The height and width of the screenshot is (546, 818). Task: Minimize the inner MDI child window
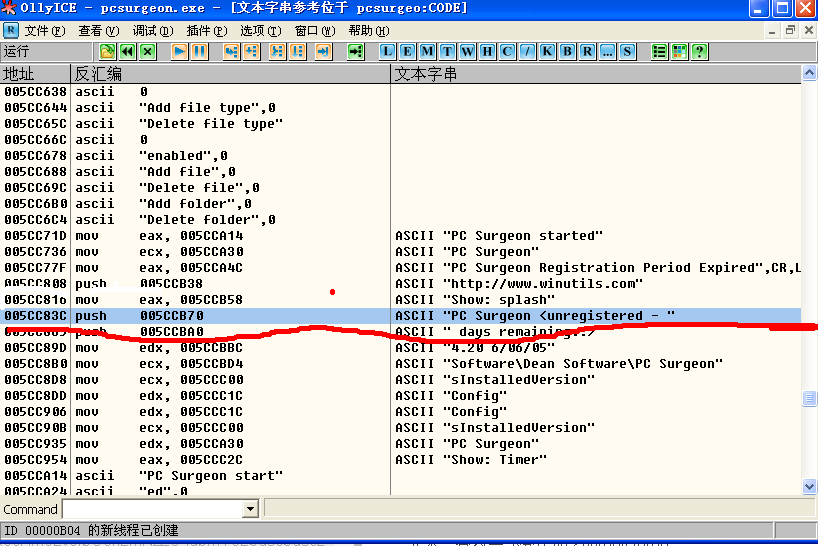pos(772,31)
